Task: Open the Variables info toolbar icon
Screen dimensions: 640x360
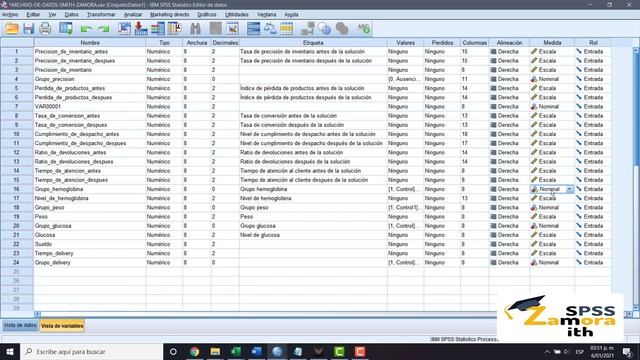Action: pyautogui.click(x=158, y=29)
